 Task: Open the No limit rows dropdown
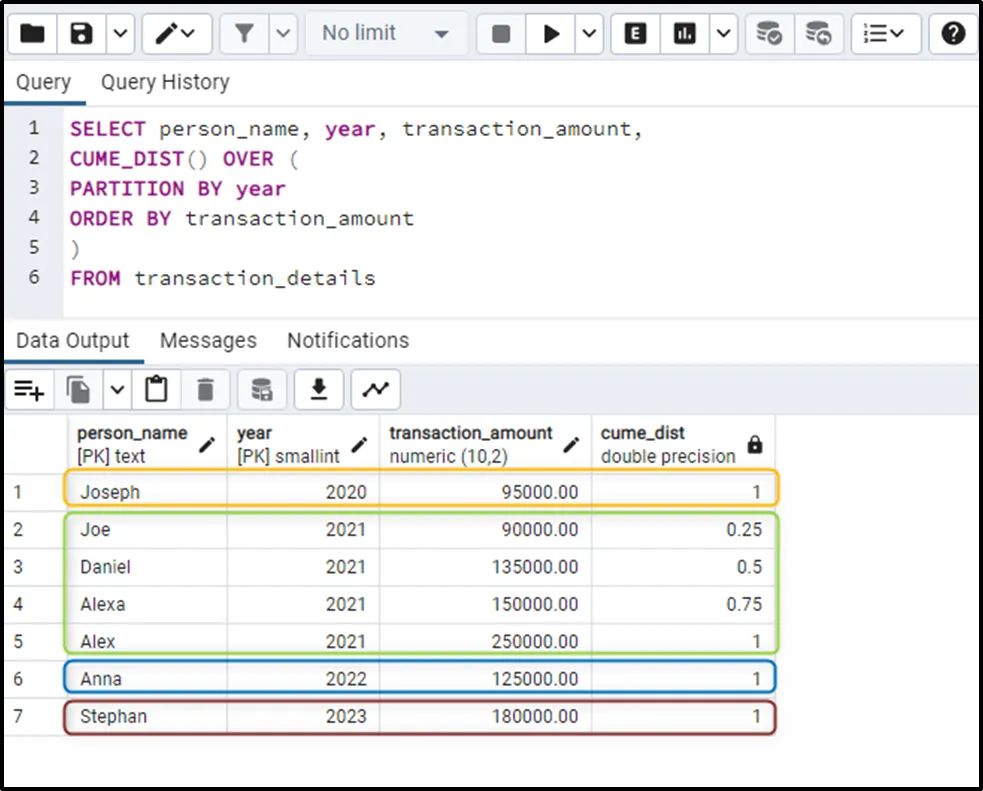[385, 34]
